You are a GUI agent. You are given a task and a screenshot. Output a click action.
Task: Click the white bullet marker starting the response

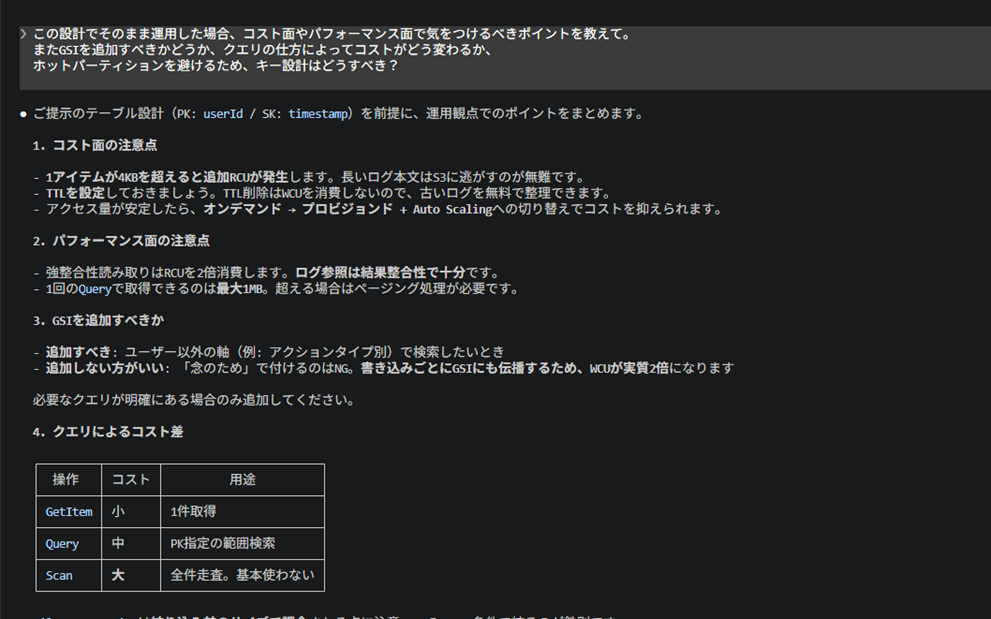click(23, 114)
